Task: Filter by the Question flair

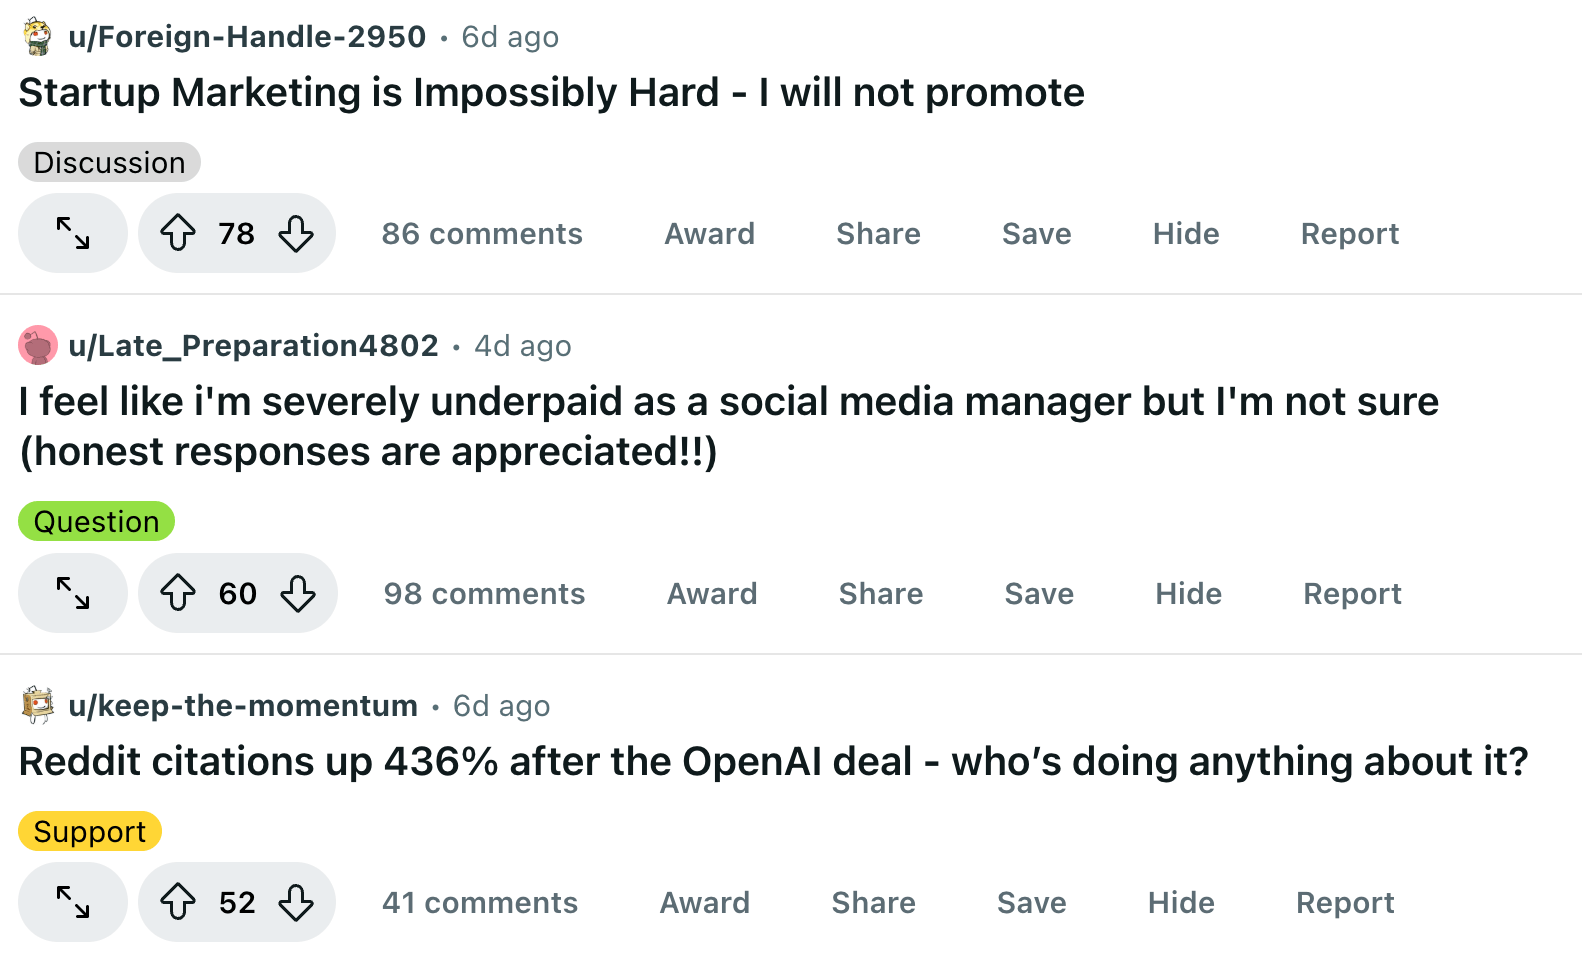Action: tap(96, 521)
